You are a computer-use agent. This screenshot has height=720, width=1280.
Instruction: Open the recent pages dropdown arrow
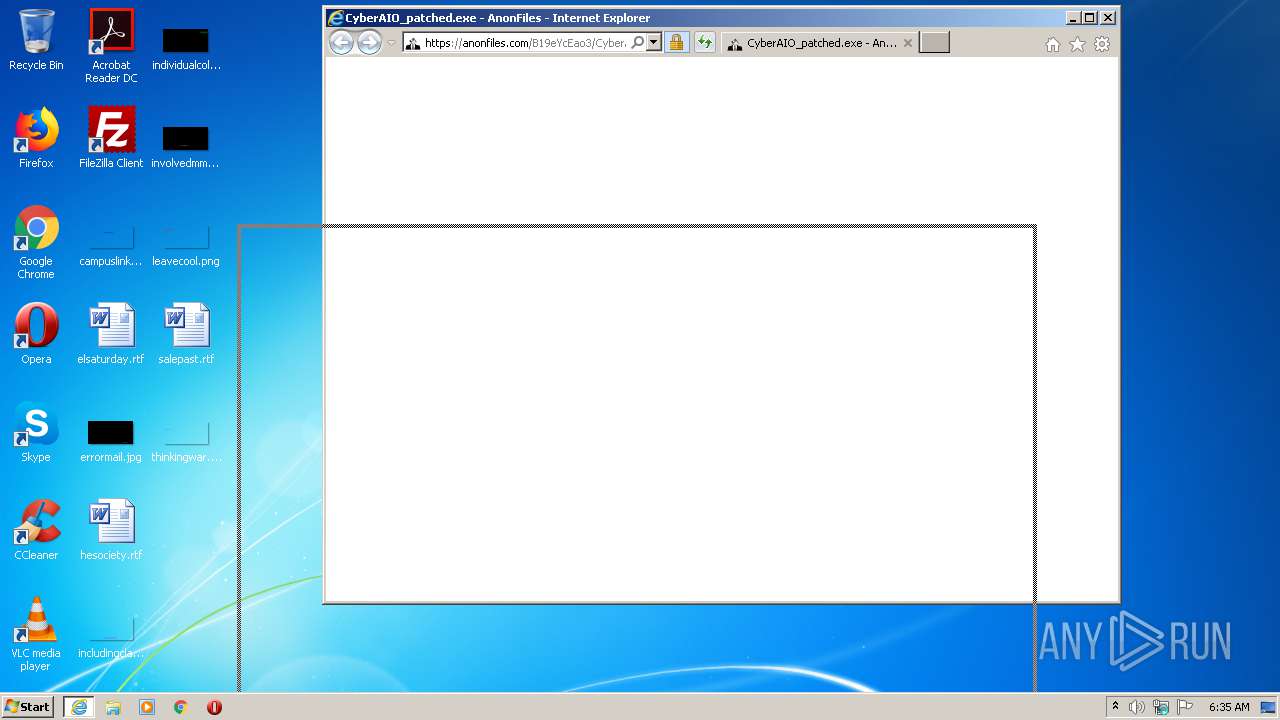click(x=391, y=43)
